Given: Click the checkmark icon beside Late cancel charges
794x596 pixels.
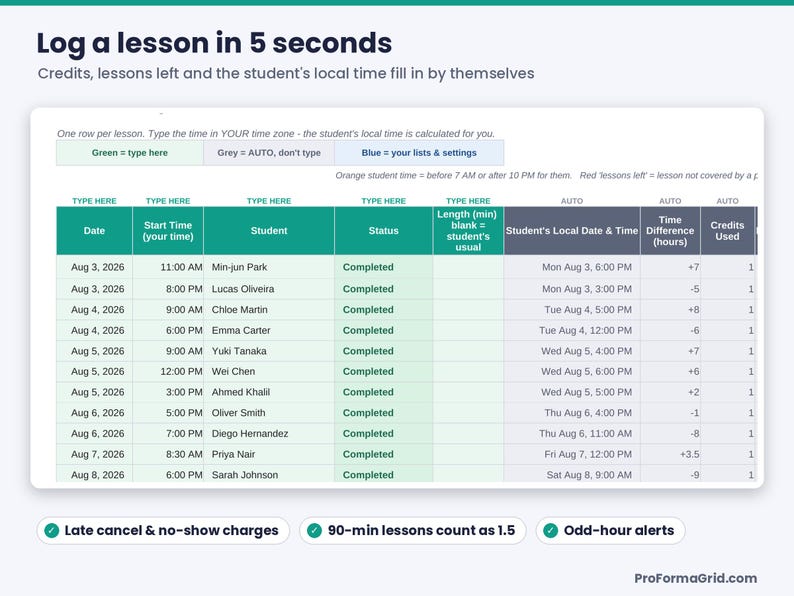Looking at the screenshot, I should [x=52, y=530].
